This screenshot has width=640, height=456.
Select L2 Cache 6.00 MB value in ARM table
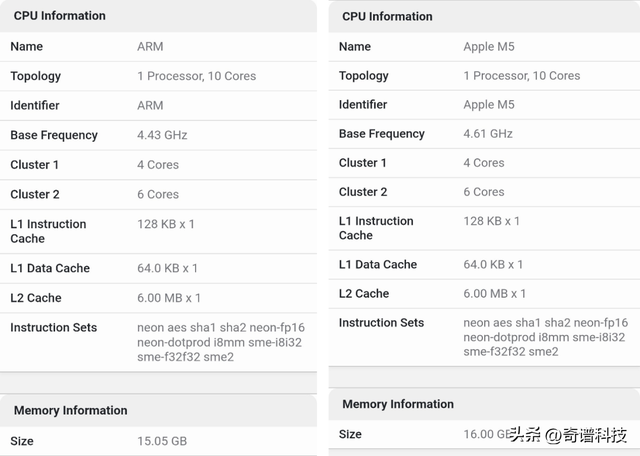click(x=169, y=298)
